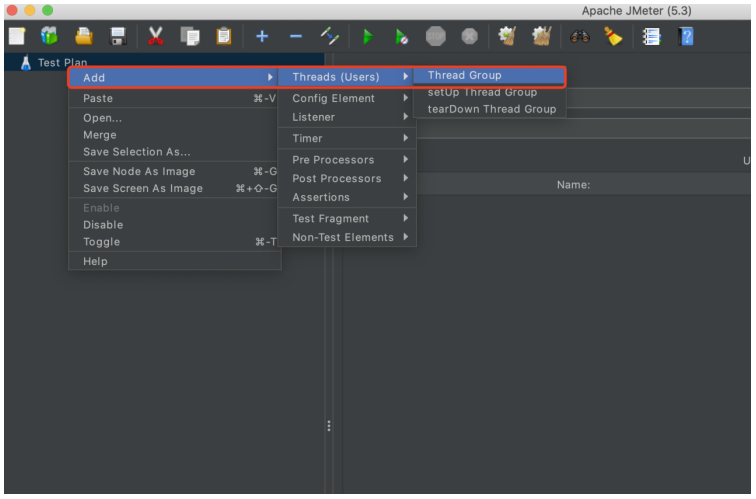Click the Clear All results icon
This screenshot has height=499, width=756.
click(x=542, y=36)
